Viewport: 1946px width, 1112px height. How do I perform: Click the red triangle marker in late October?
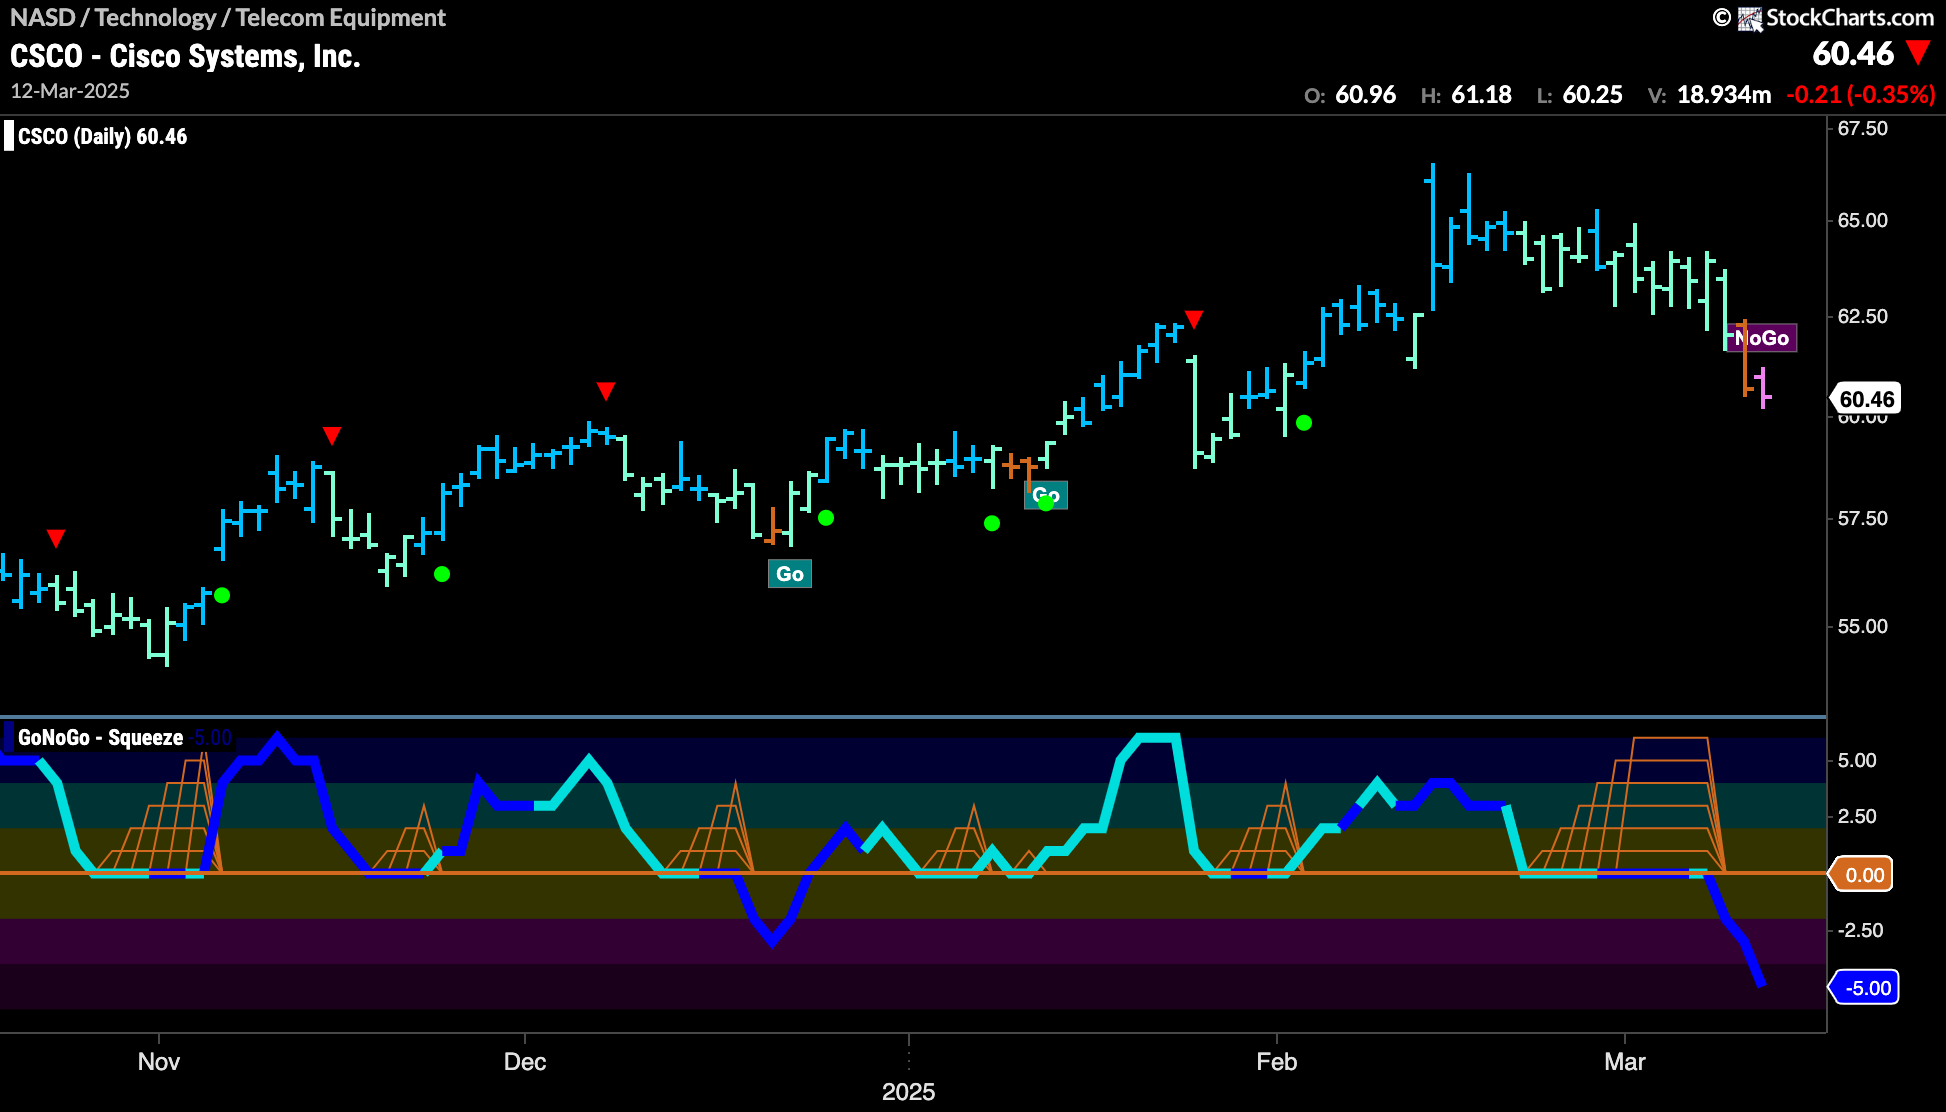pyautogui.click(x=56, y=539)
